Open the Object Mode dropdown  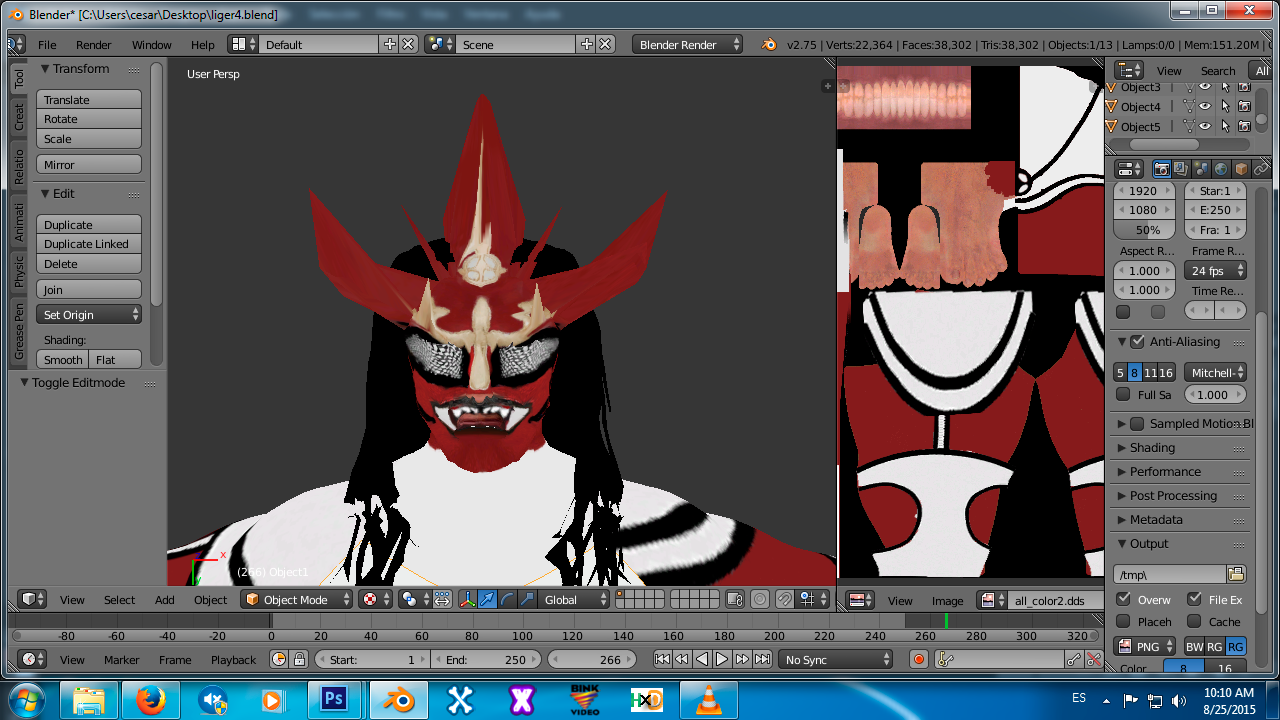(x=297, y=599)
